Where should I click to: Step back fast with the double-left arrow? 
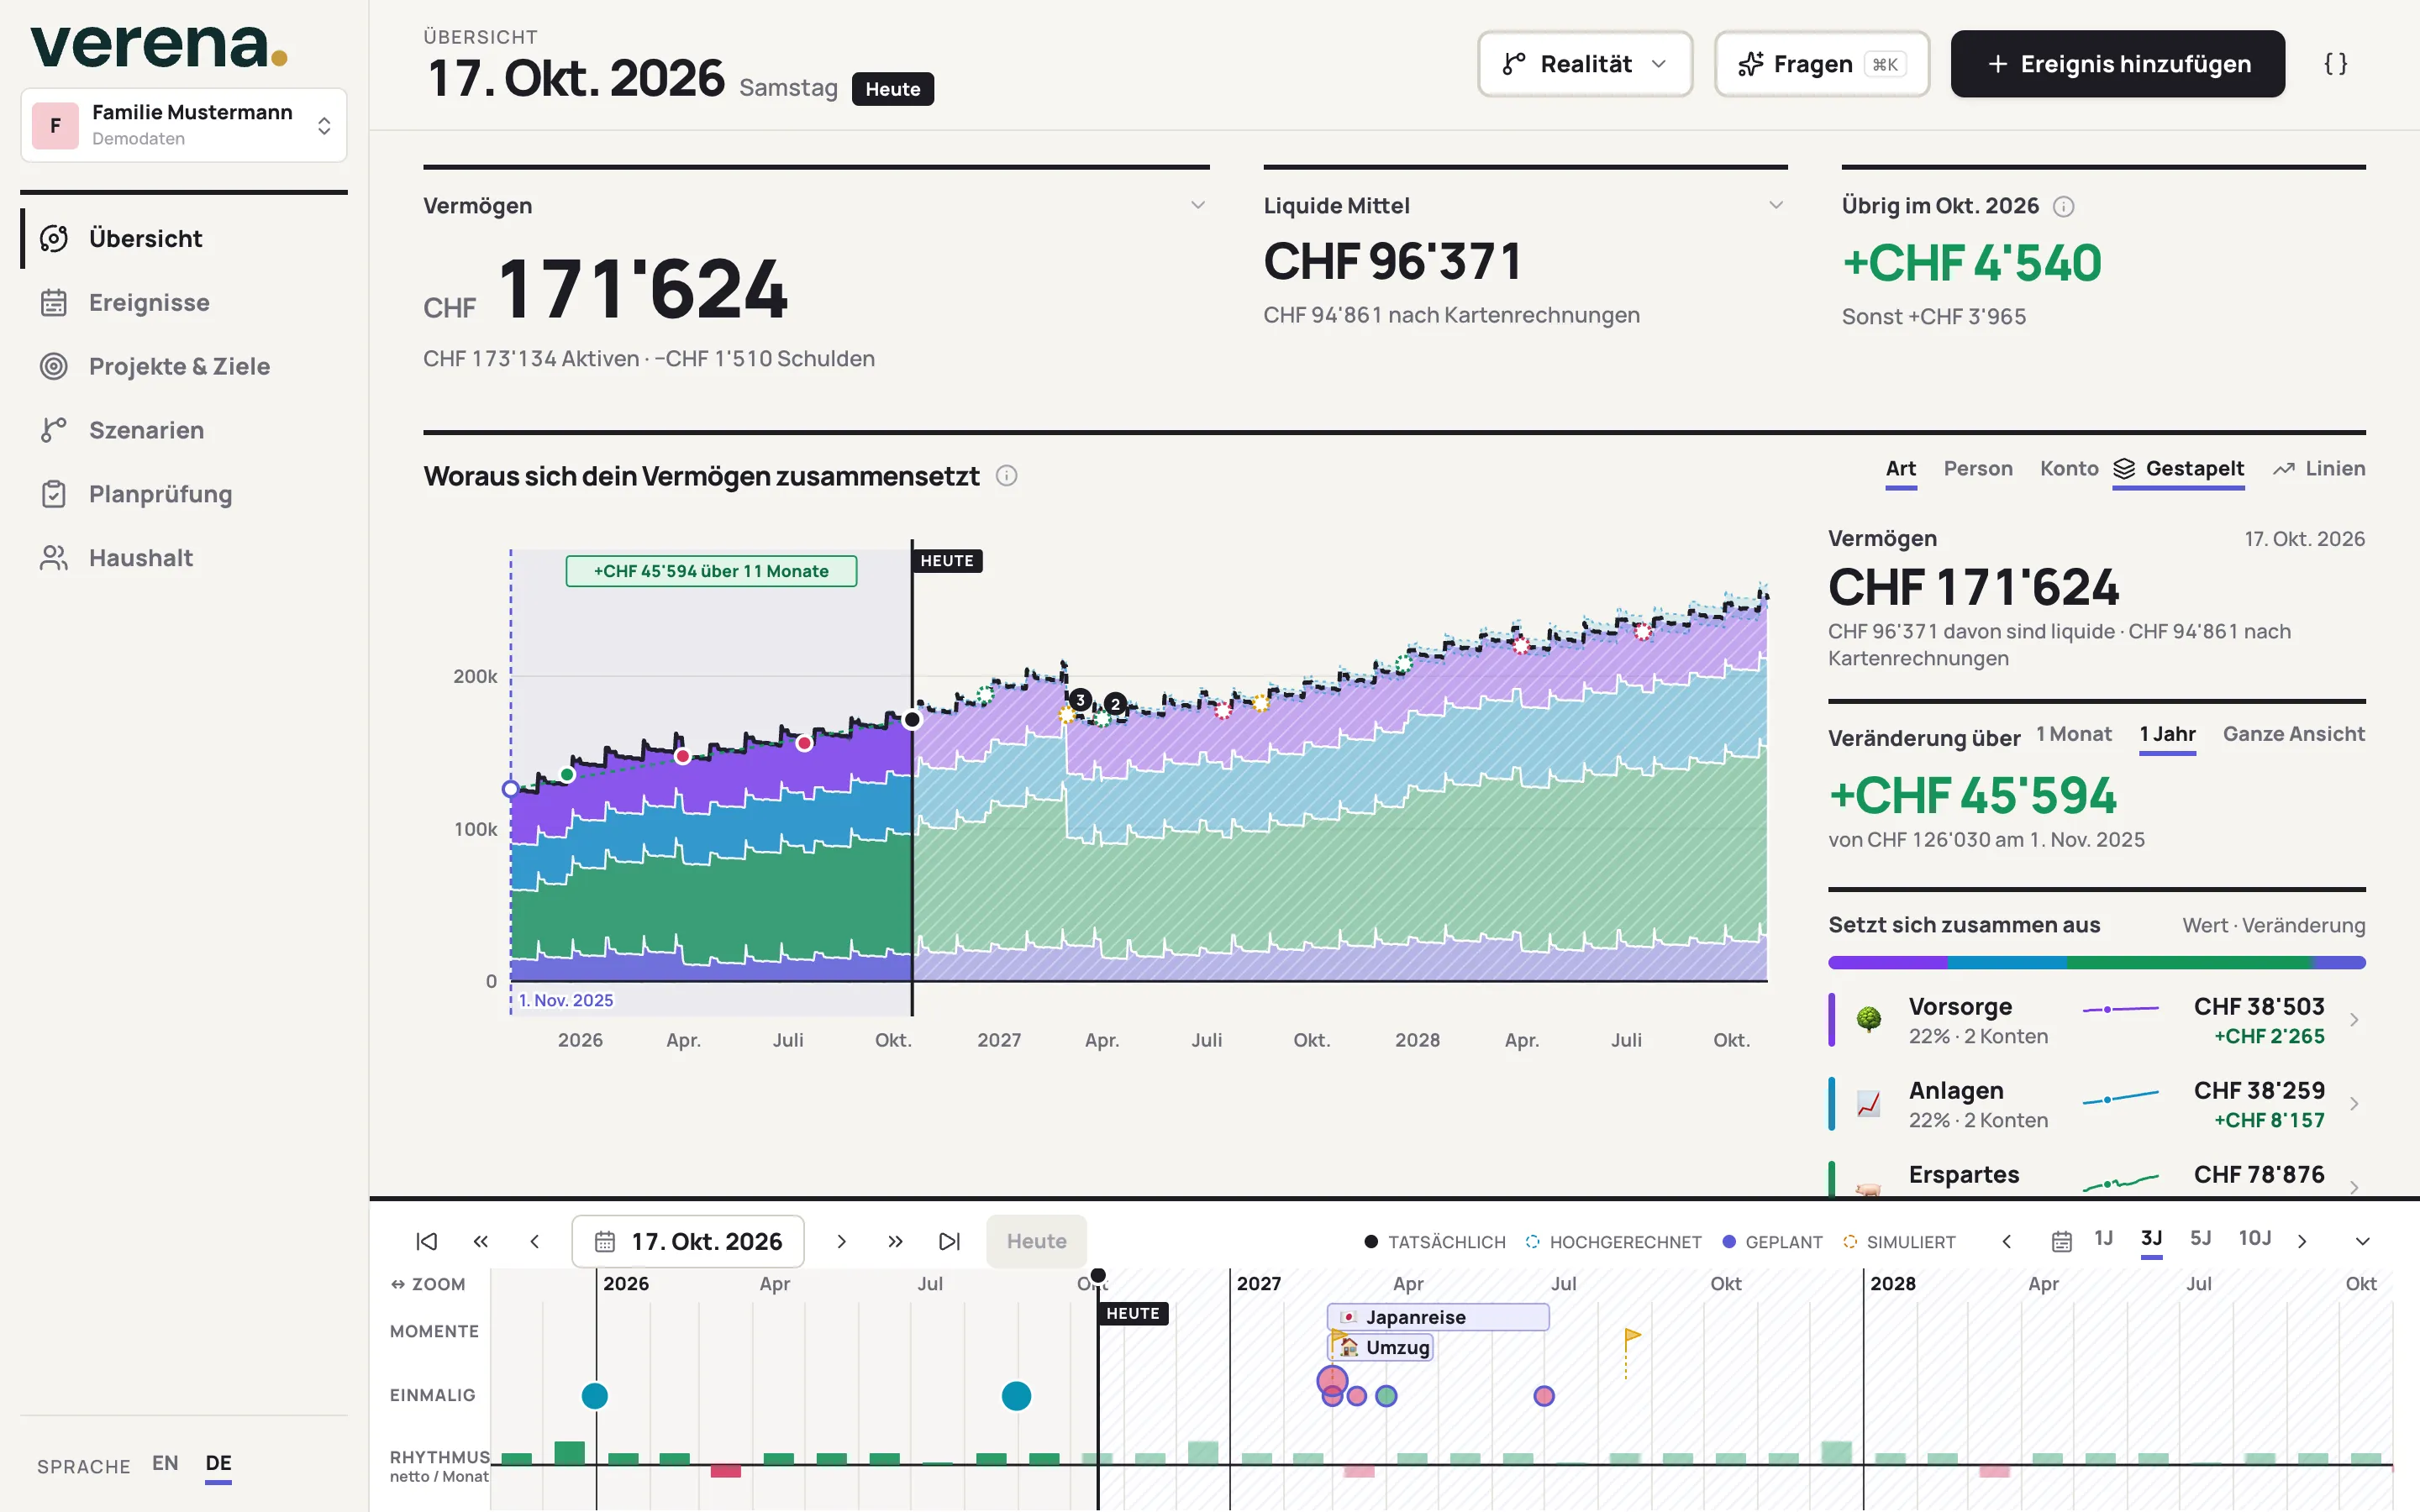[x=481, y=1241]
